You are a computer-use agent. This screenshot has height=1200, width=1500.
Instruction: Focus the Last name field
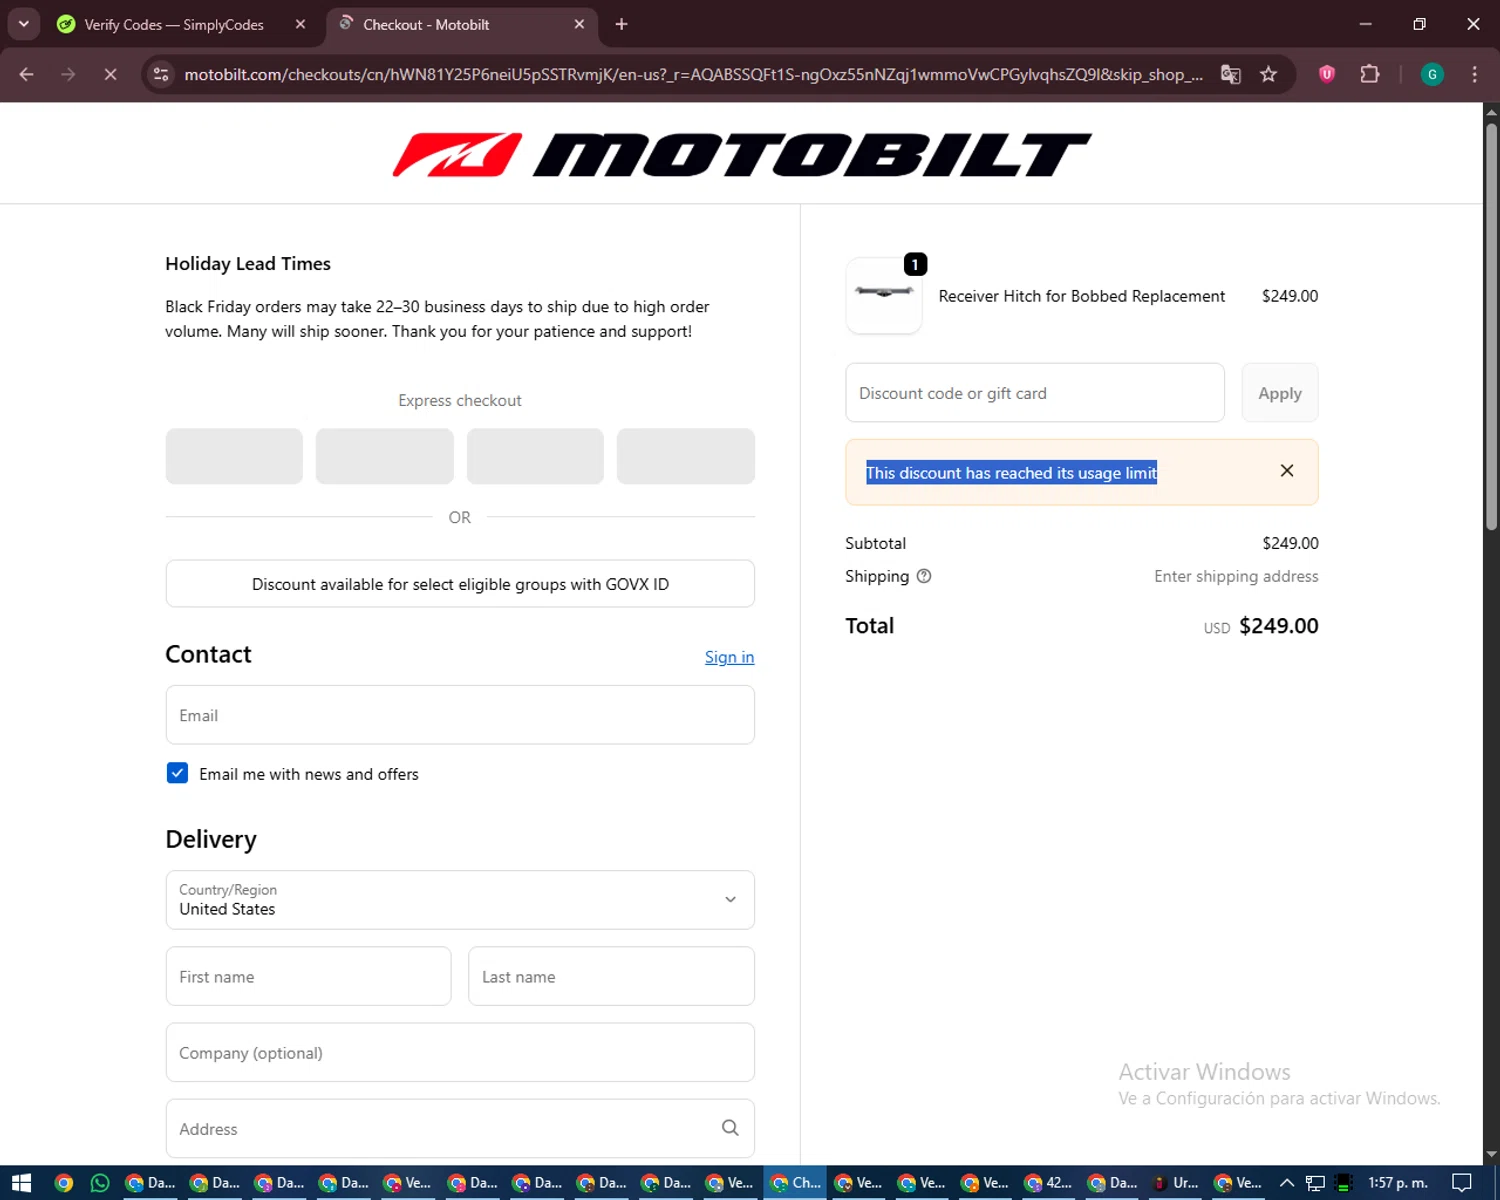click(611, 976)
